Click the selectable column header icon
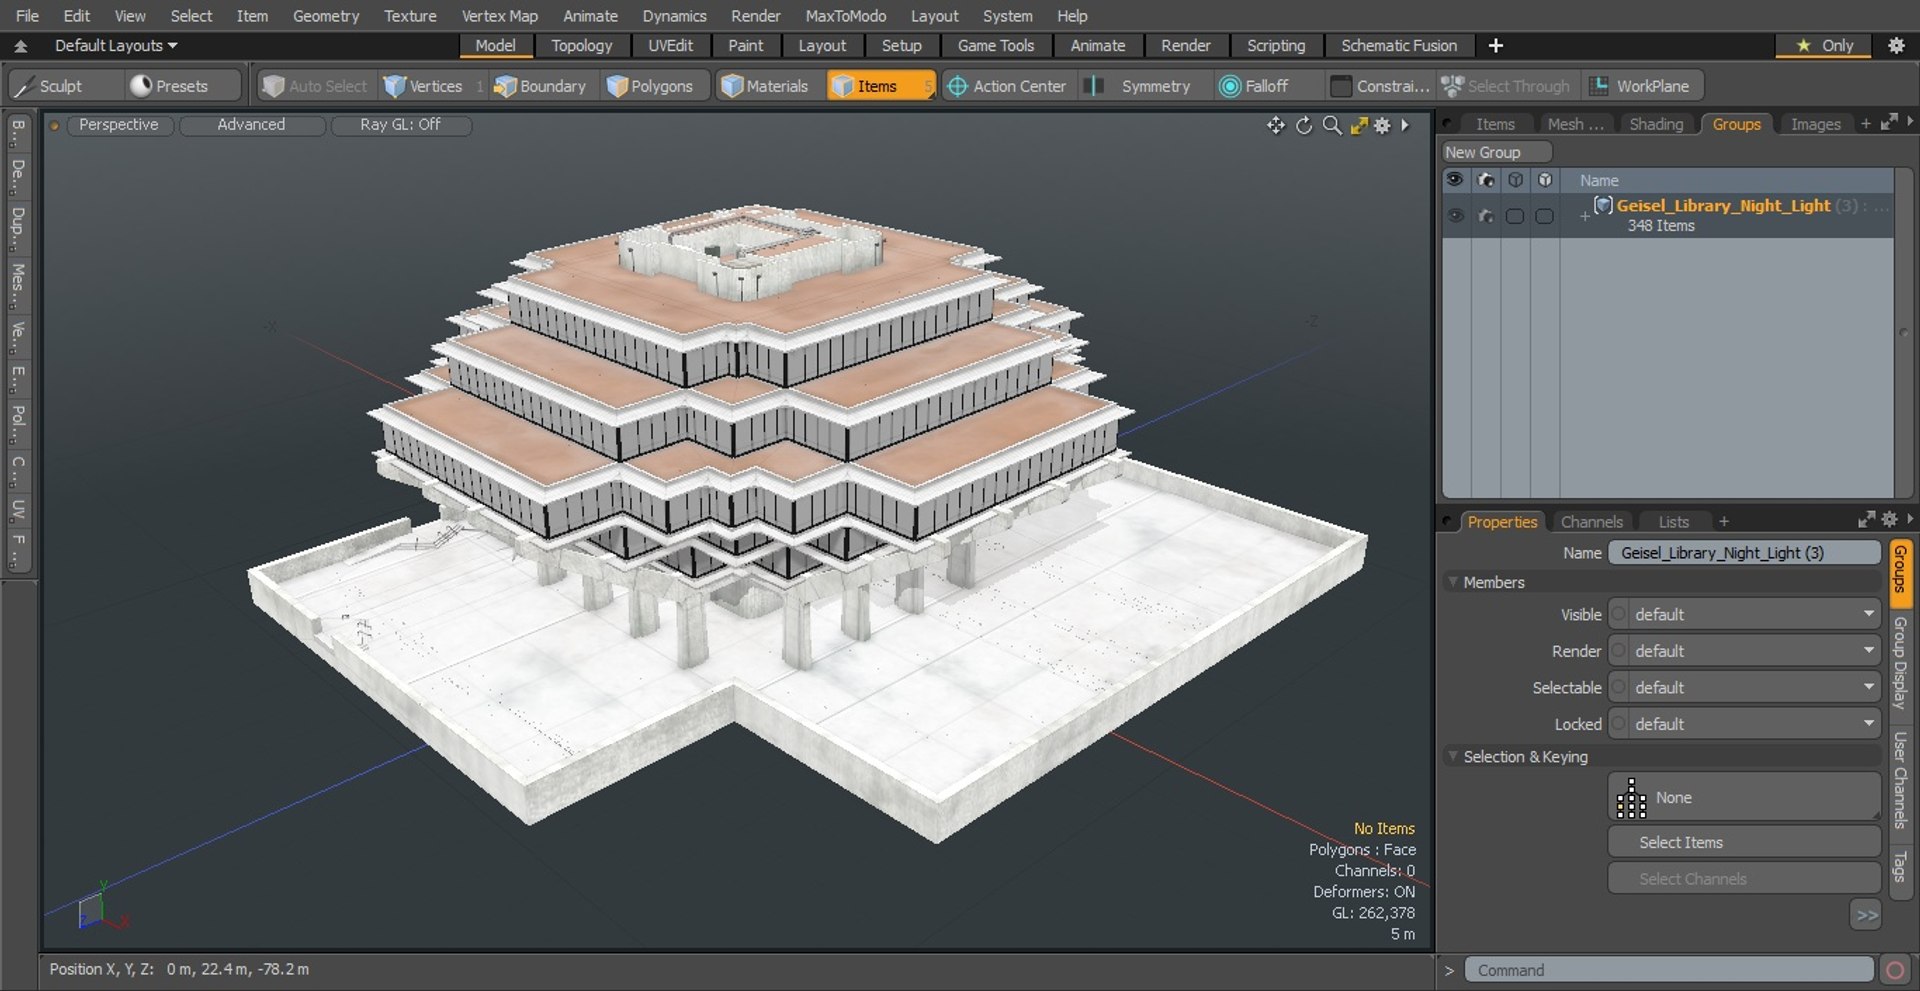This screenshot has height=991, width=1920. 1515,180
